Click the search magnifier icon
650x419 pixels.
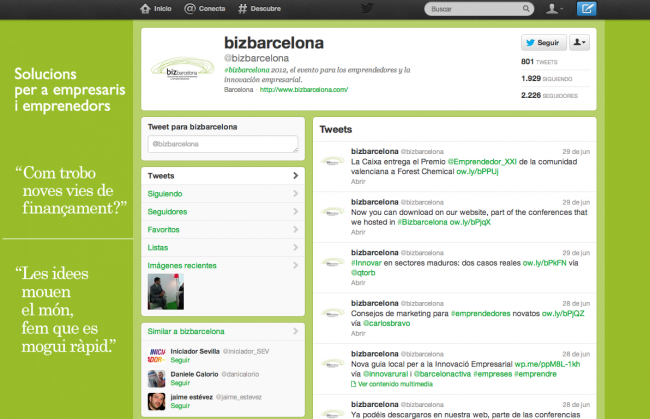pos(526,9)
